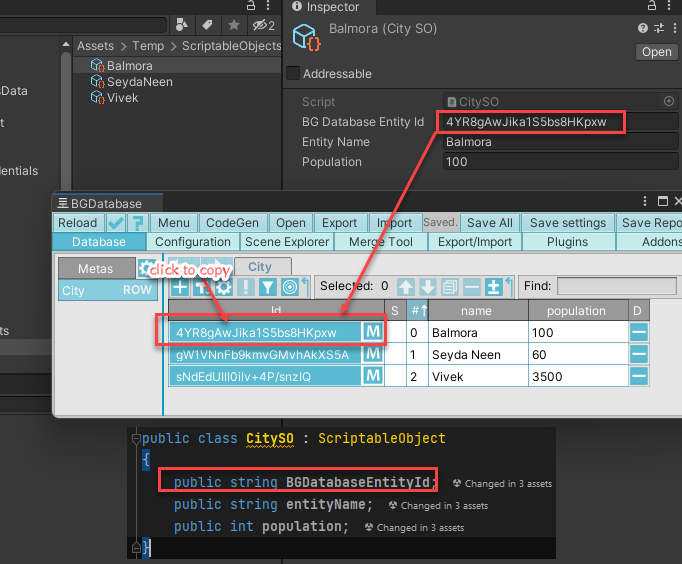Click the exclamation warnings icon

[x=246, y=287]
